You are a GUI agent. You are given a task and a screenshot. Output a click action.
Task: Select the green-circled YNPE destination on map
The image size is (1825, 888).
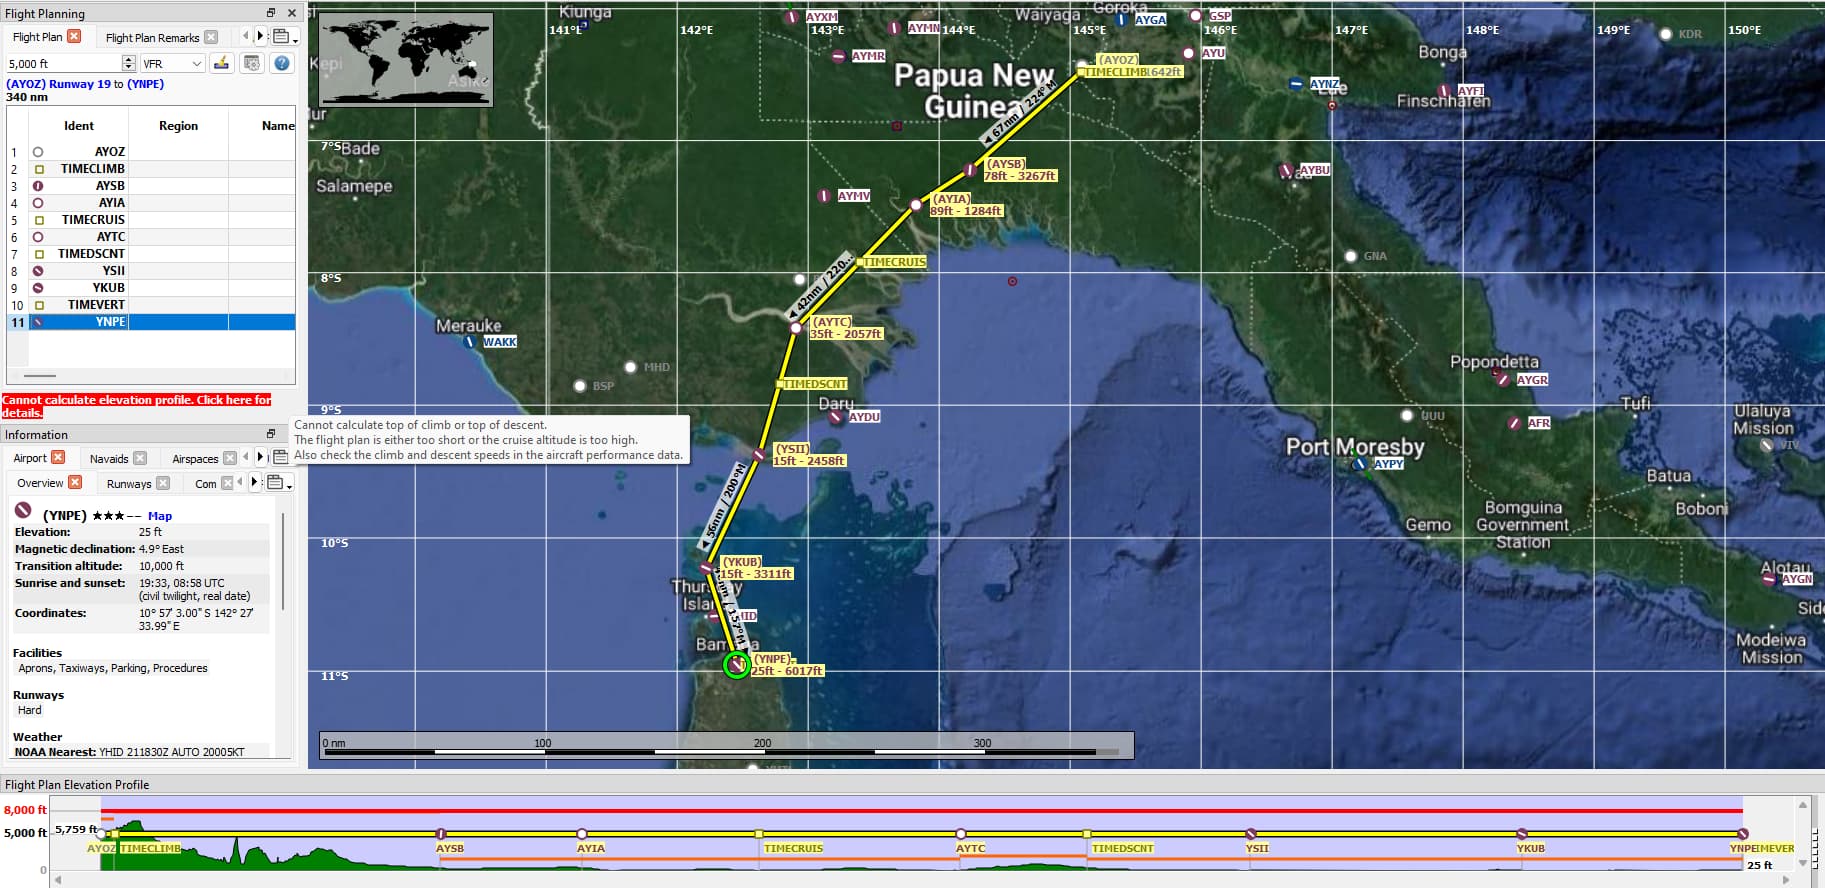click(737, 664)
